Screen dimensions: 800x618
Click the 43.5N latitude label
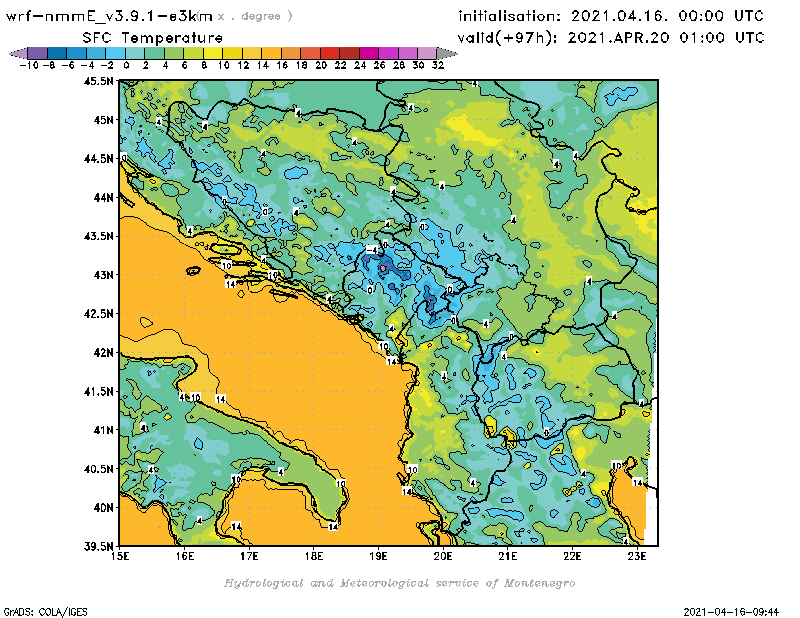click(x=98, y=236)
